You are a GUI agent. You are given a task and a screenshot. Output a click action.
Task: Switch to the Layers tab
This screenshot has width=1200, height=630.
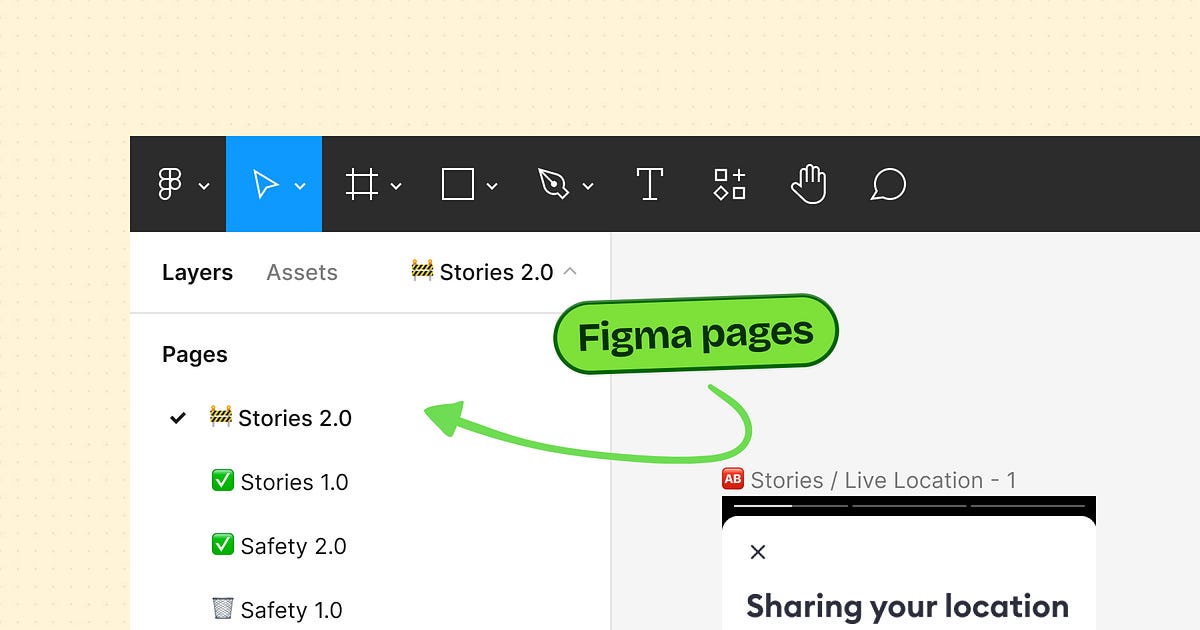(197, 271)
